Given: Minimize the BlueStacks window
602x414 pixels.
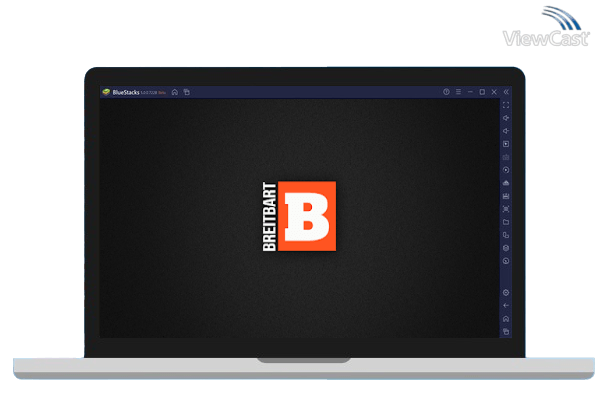Looking at the screenshot, I should click(x=470, y=92).
